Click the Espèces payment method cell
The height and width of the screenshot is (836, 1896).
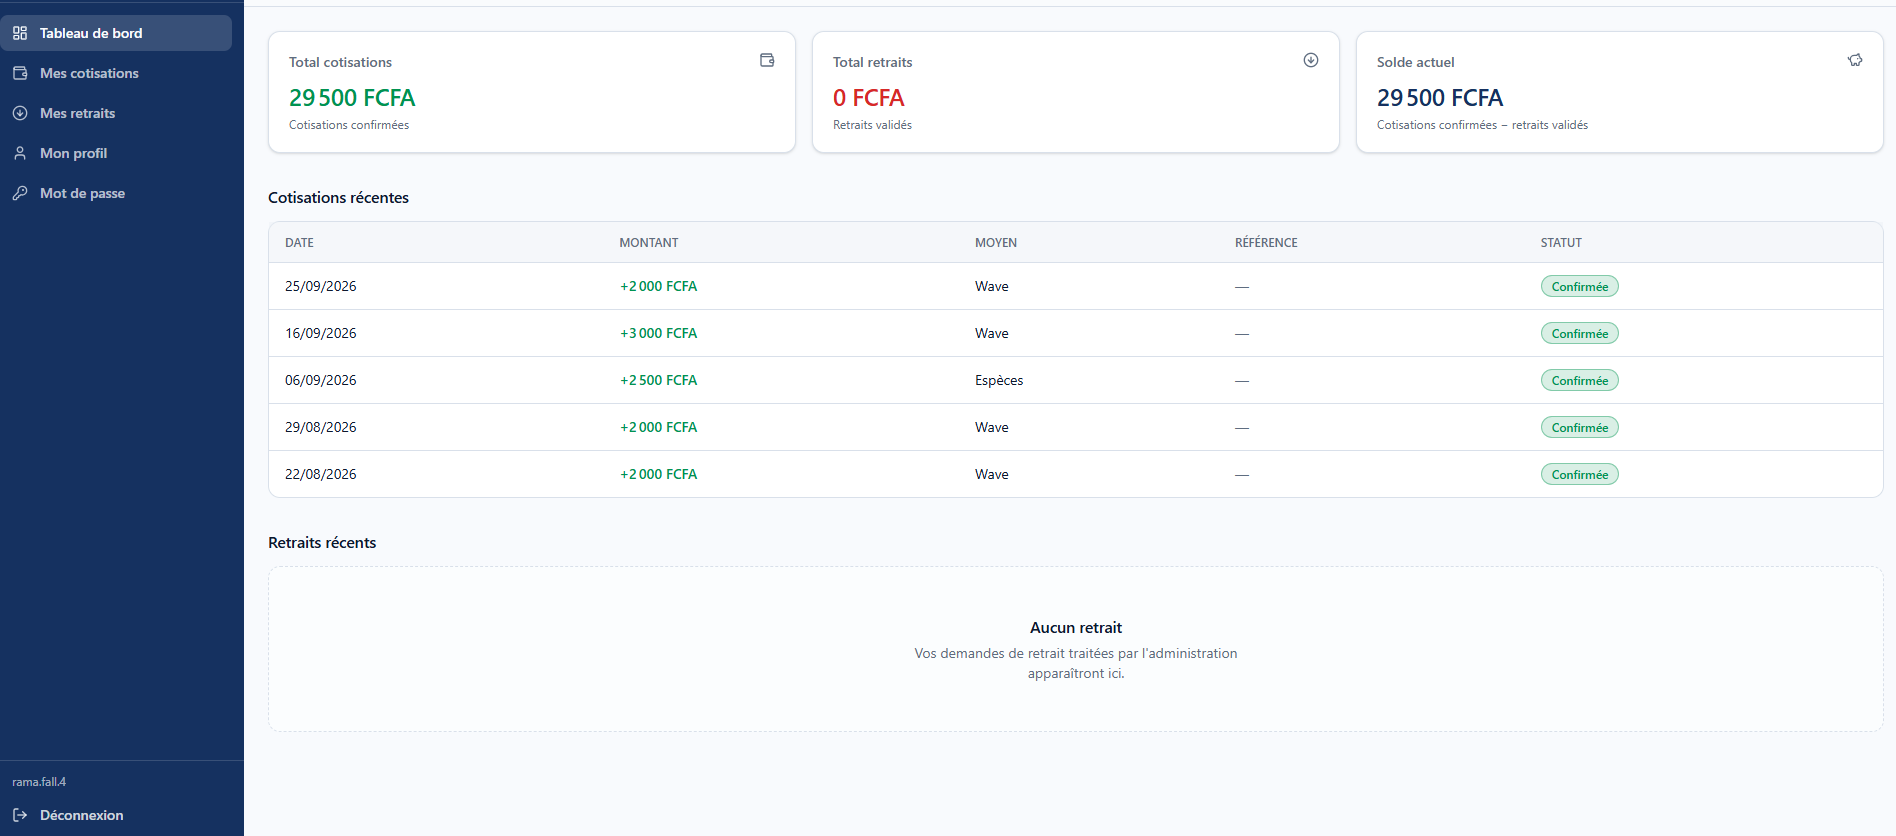coord(999,380)
